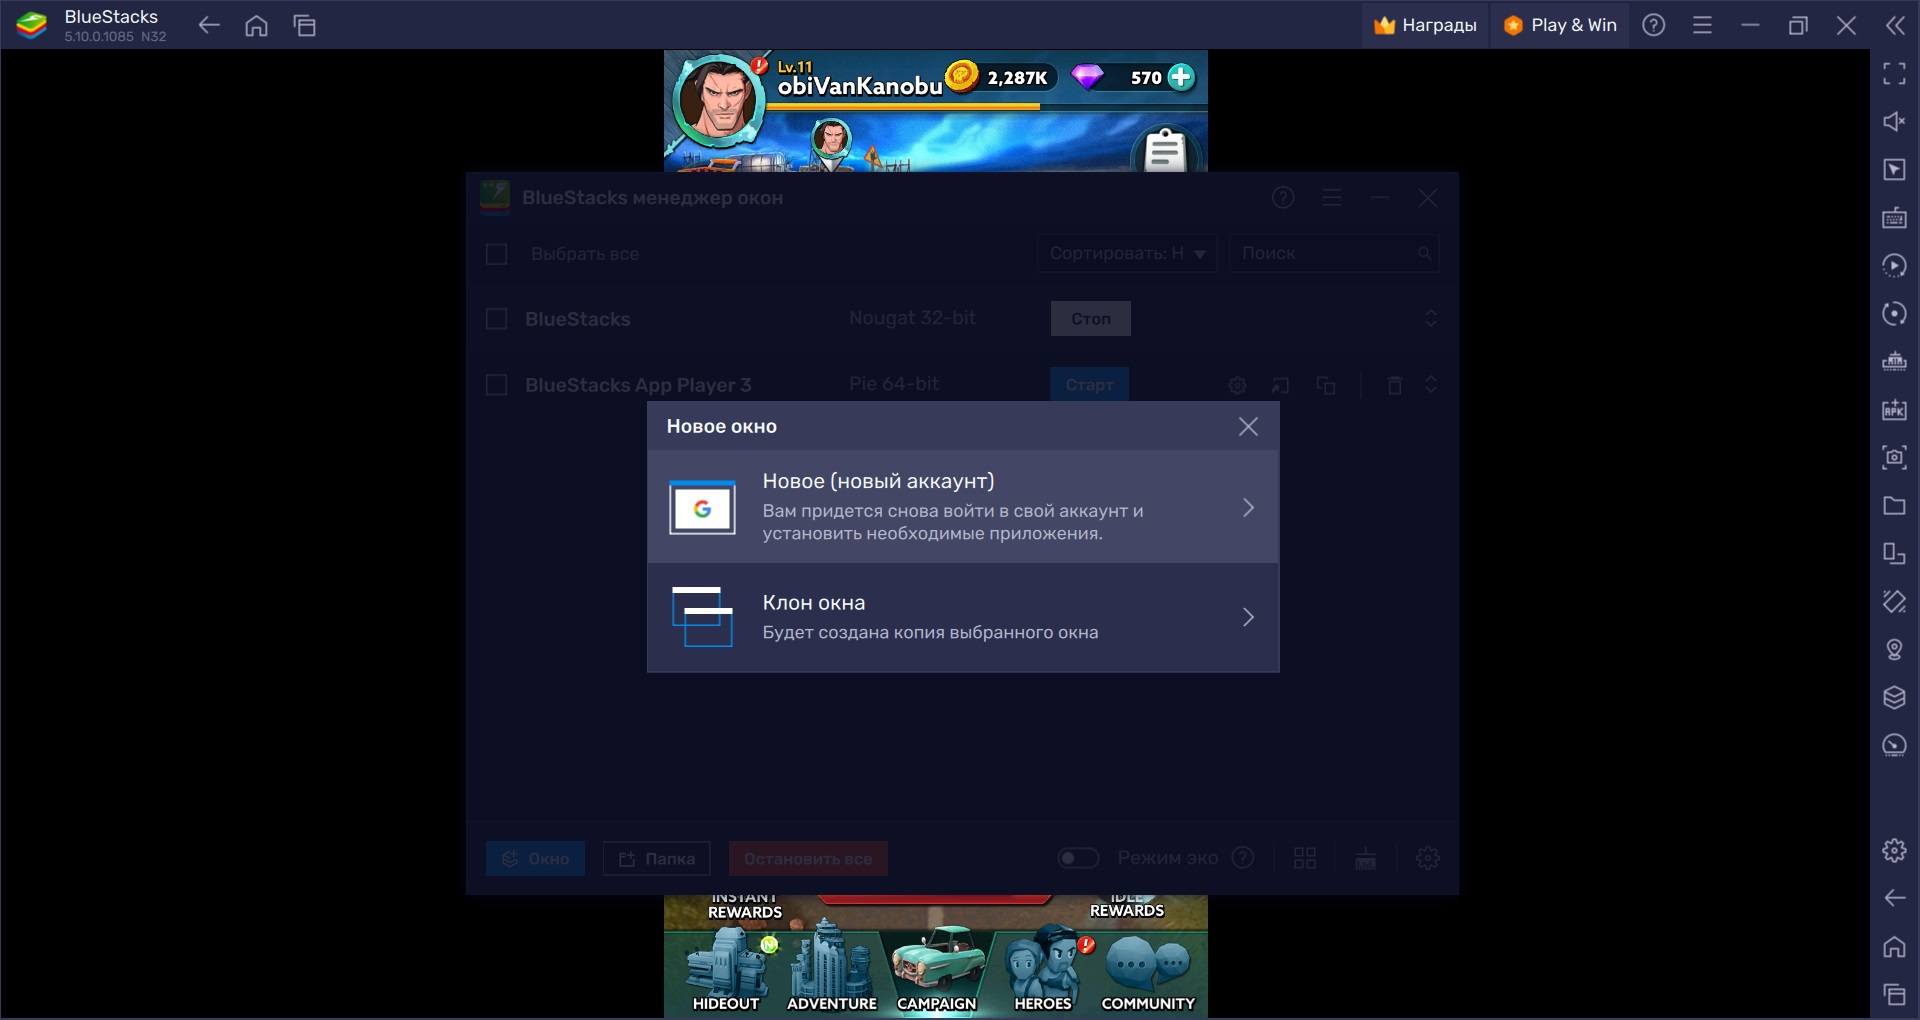Reorder App Player 3 row with arrows
The width and height of the screenshot is (1920, 1020).
click(x=1431, y=385)
